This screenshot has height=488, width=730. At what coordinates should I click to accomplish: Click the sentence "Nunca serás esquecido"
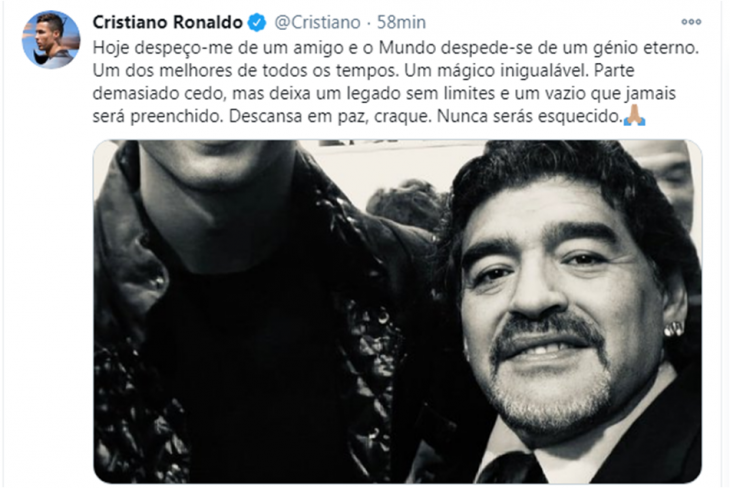530,116
